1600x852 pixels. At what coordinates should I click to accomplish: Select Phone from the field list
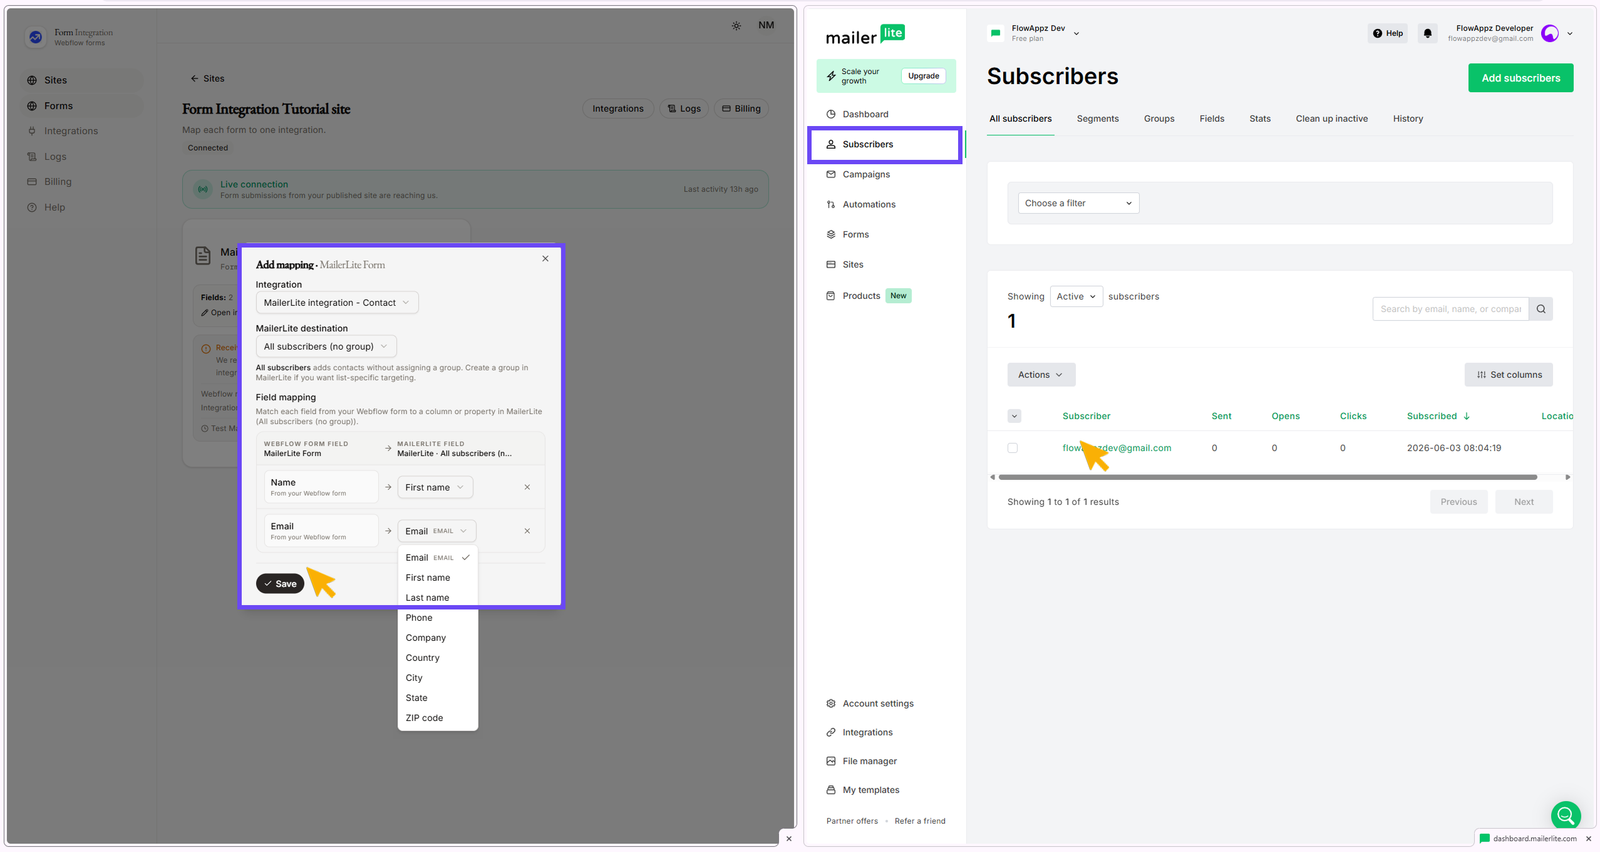tap(438, 618)
